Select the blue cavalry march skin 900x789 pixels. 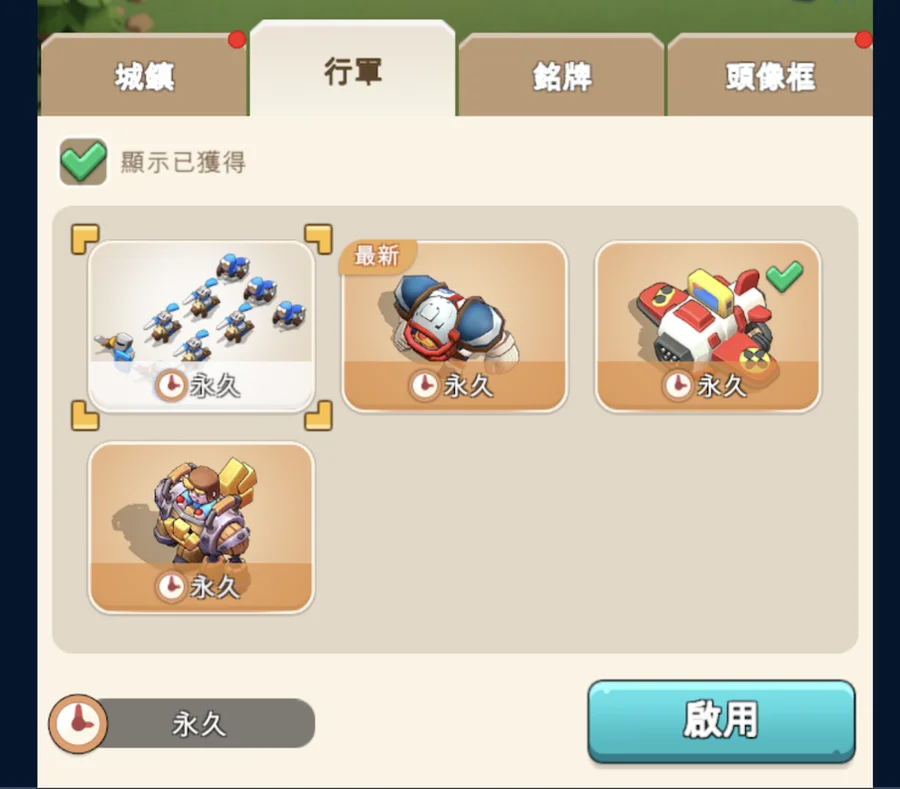201,326
